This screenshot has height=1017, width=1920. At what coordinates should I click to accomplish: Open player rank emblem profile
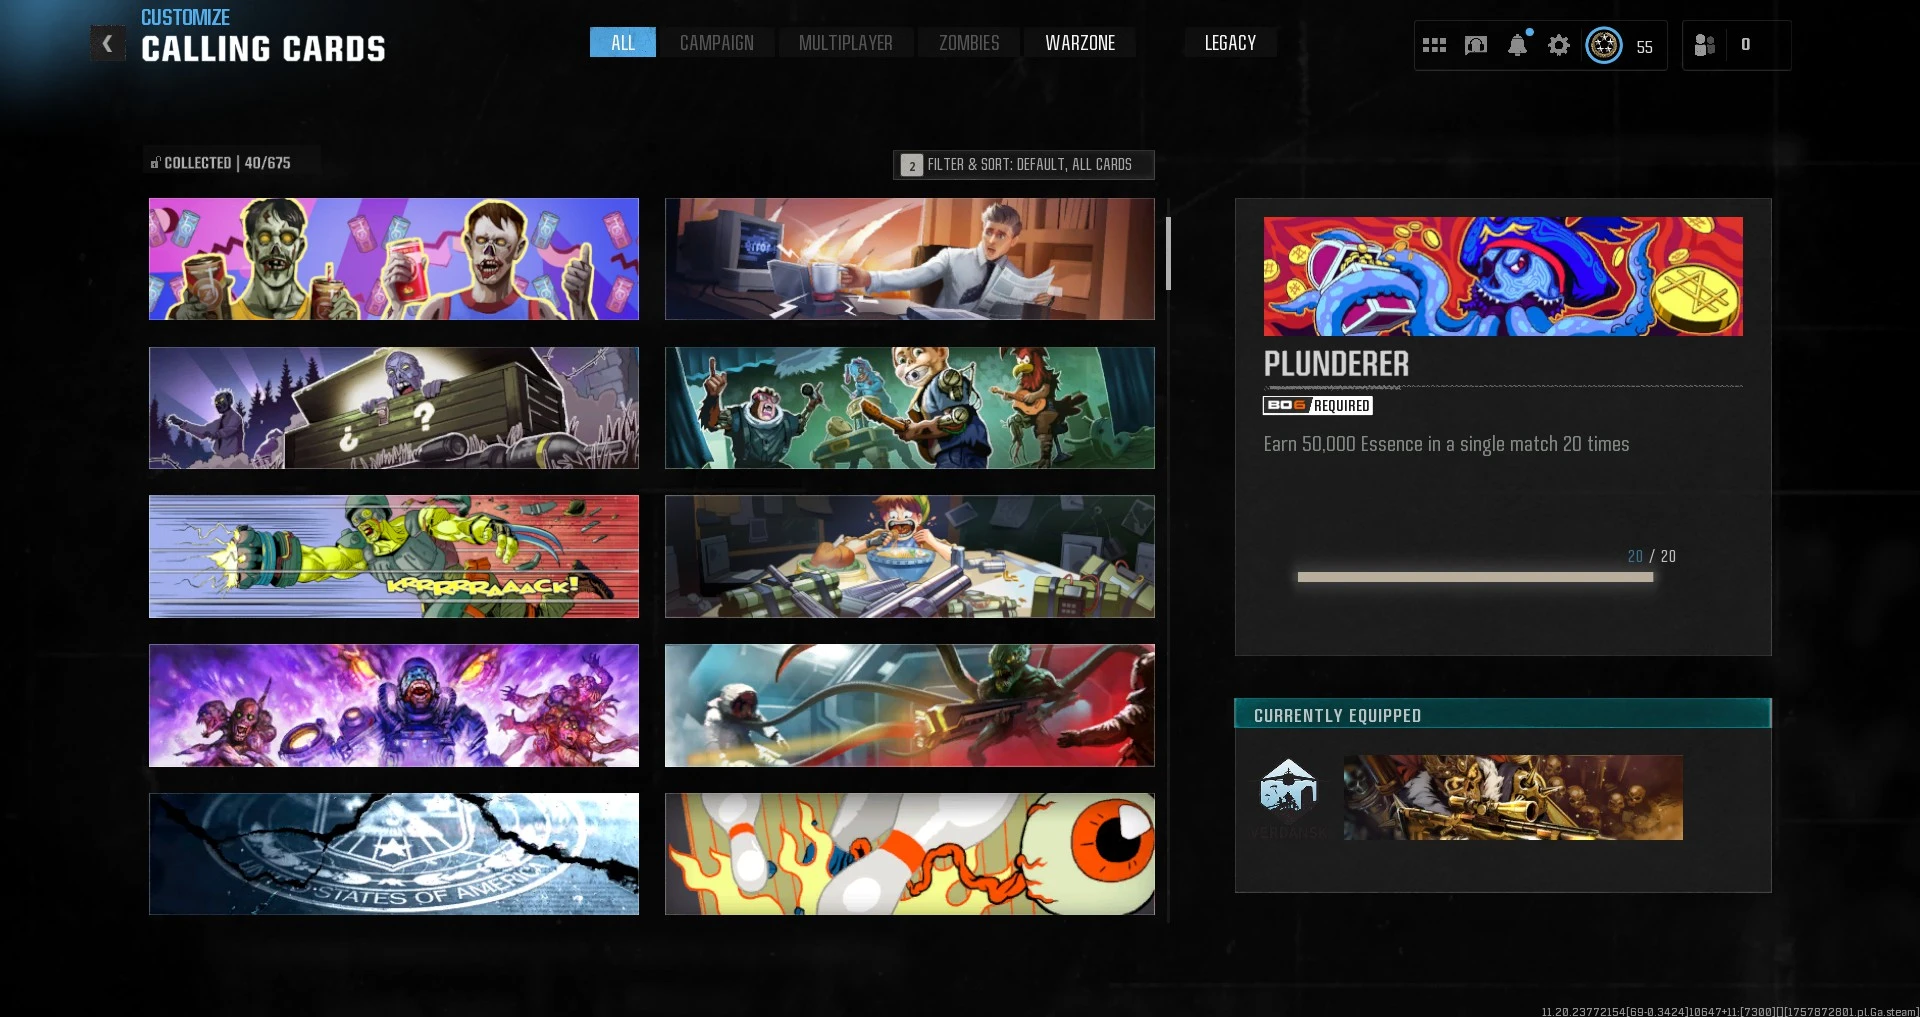tap(1604, 45)
